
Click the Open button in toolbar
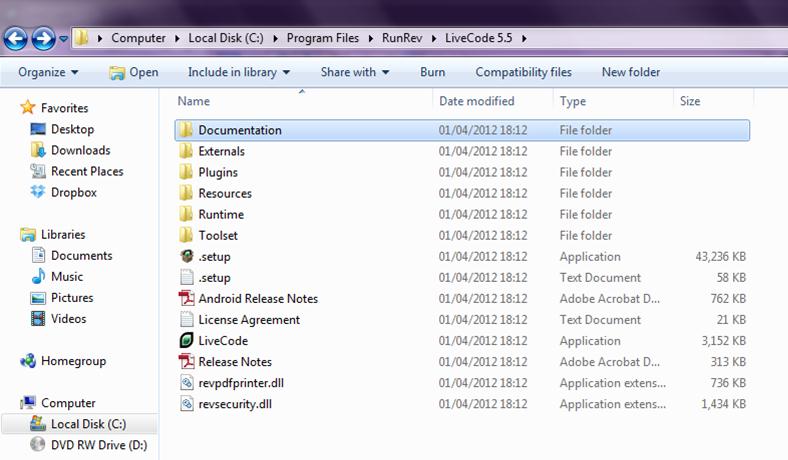click(133, 72)
